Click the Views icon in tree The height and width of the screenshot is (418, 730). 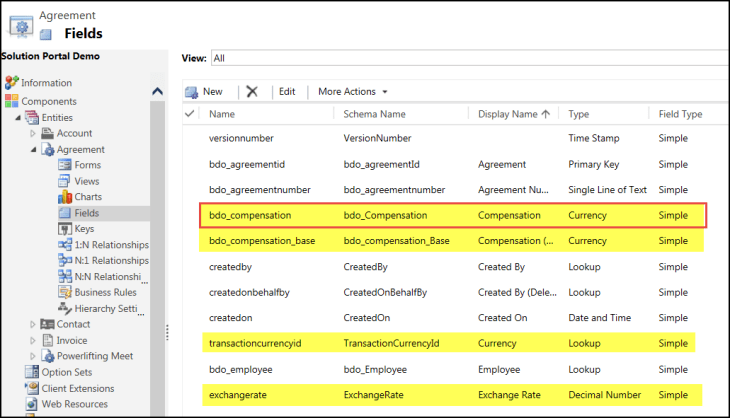65,181
